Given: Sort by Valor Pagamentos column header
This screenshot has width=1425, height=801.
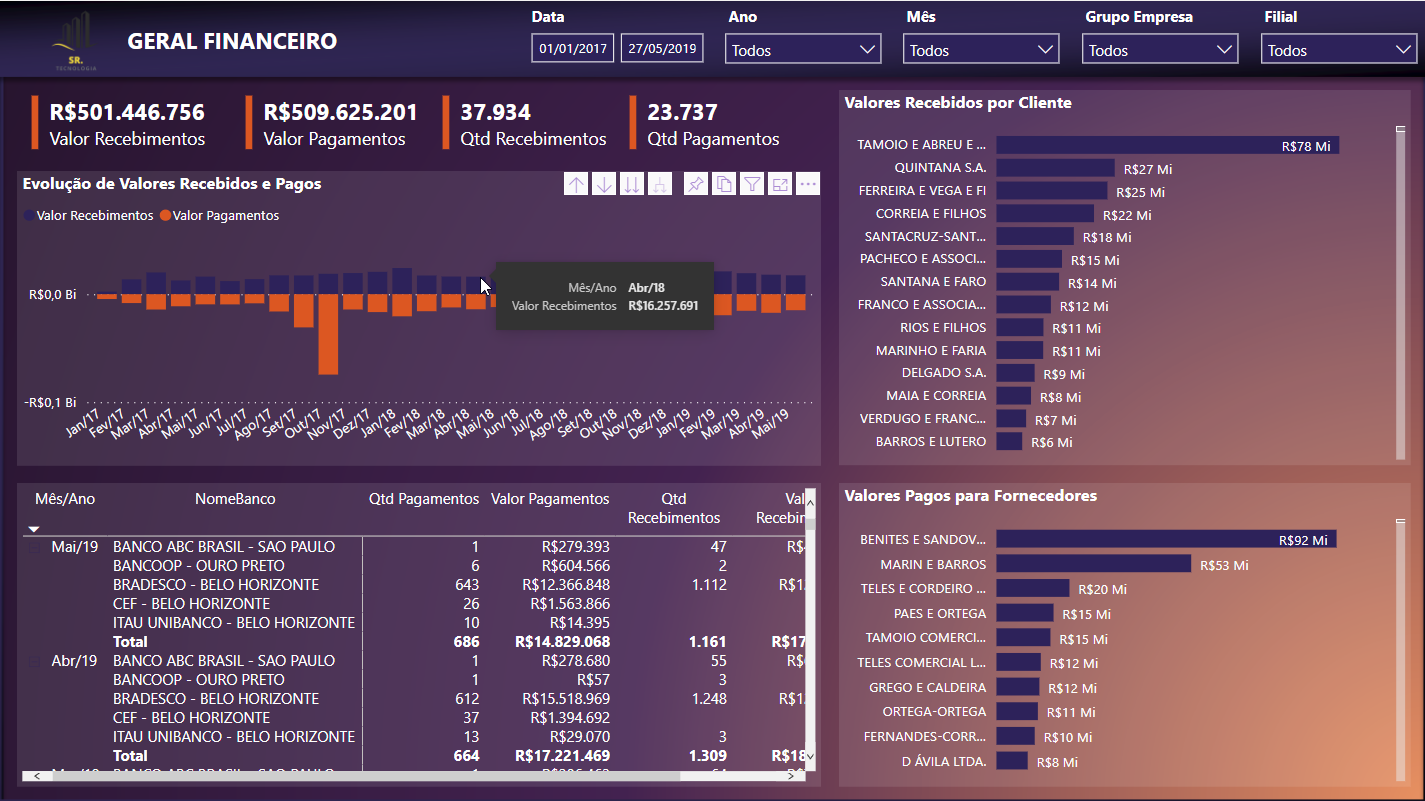Looking at the screenshot, I should (x=550, y=498).
